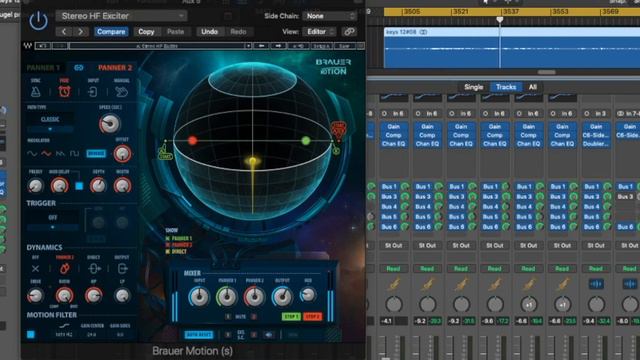Toggle Show Panner 2 checkbox
Viewport: 640px width, 360px height.
pos(168,245)
